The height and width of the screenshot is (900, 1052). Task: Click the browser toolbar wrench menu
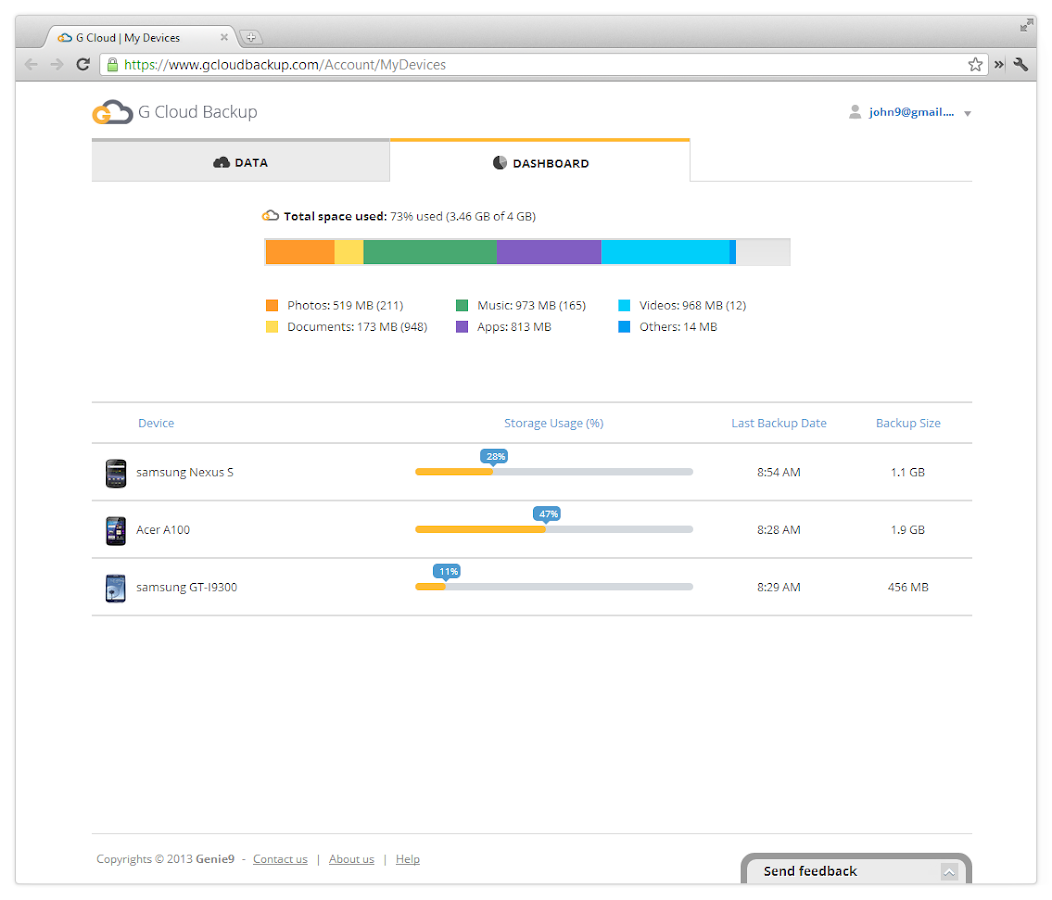(x=1021, y=64)
